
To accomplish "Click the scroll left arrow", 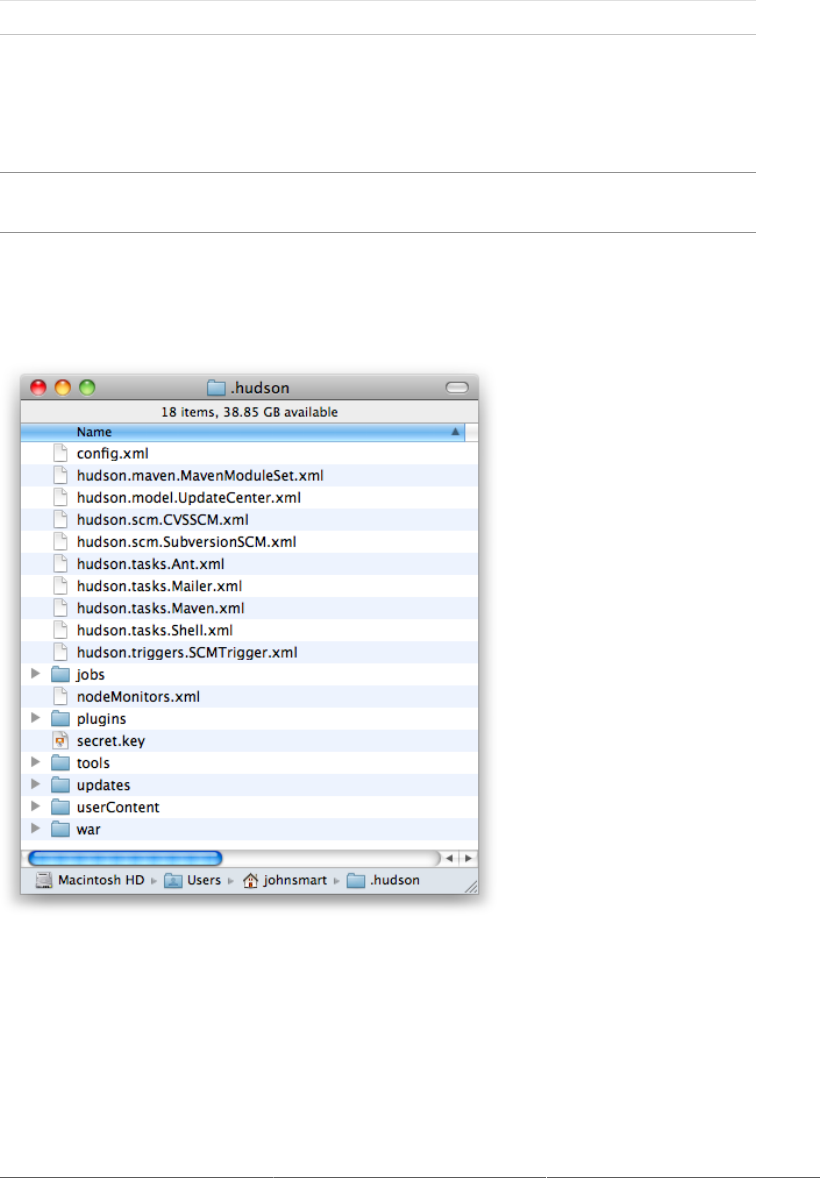I will [449, 858].
